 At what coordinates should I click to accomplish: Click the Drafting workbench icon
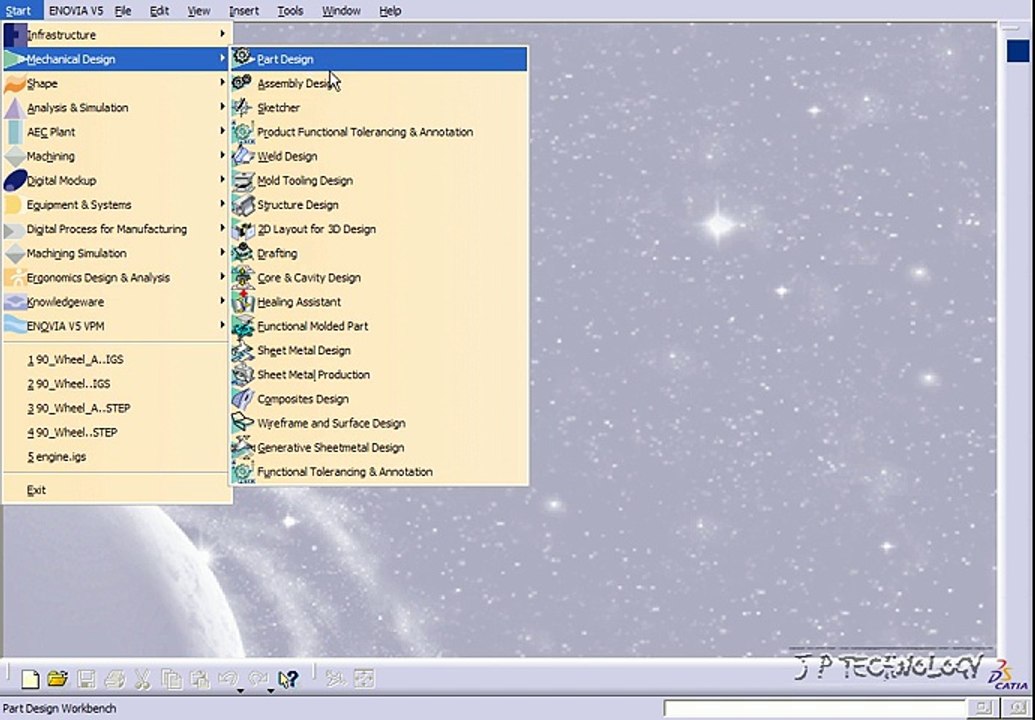tap(242, 253)
